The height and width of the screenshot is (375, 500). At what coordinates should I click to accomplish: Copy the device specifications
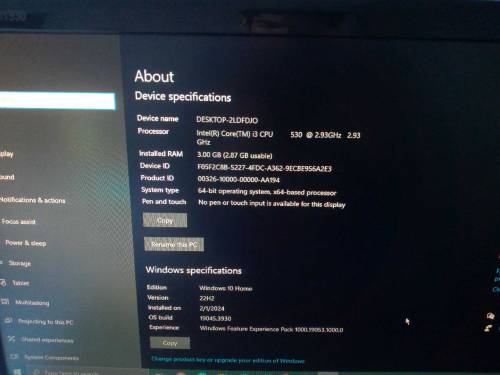point(165,220)
